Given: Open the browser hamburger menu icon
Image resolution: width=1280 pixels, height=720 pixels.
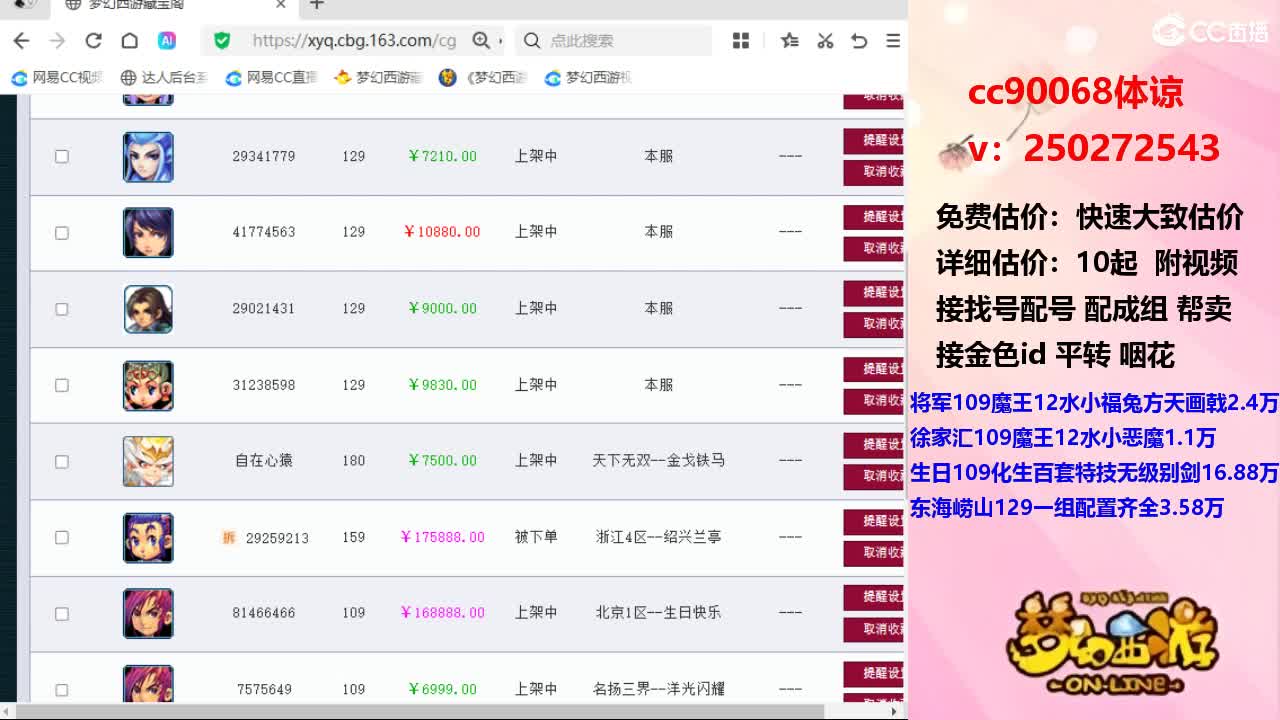Looking at the screenshot, I should pos(893,41).
